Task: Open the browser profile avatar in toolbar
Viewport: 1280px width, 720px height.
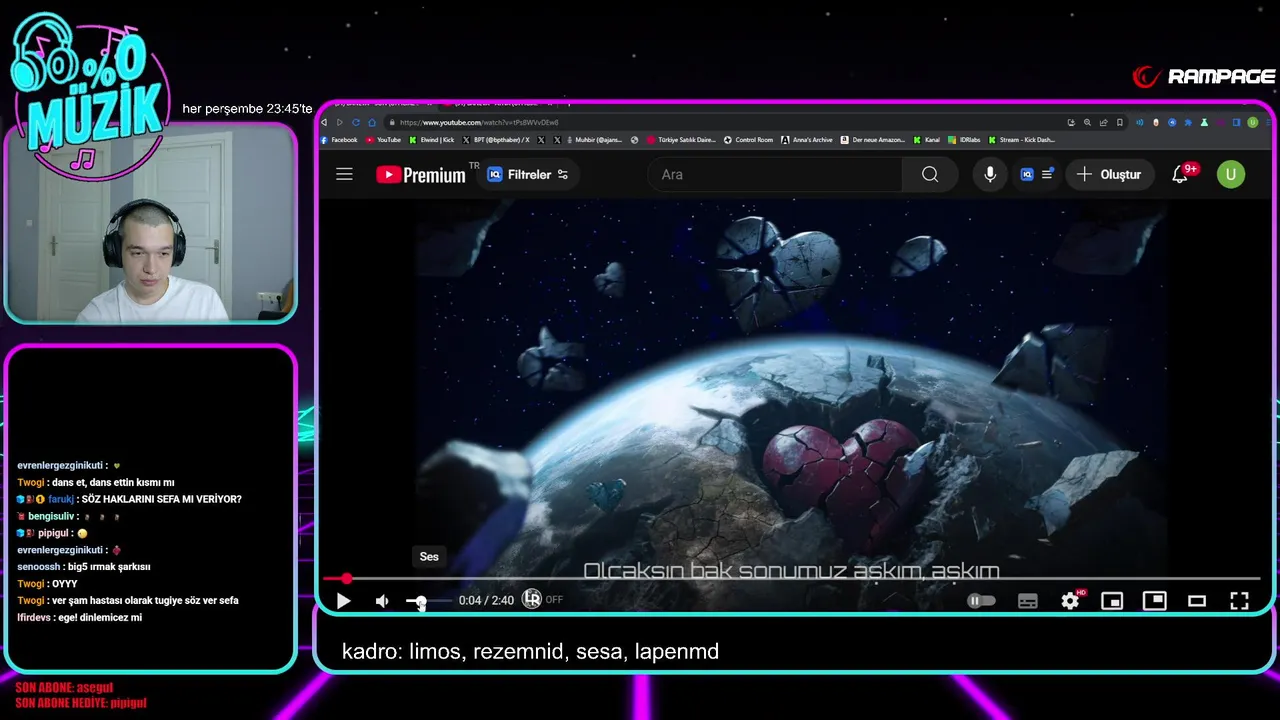Action: (1253, 122)
